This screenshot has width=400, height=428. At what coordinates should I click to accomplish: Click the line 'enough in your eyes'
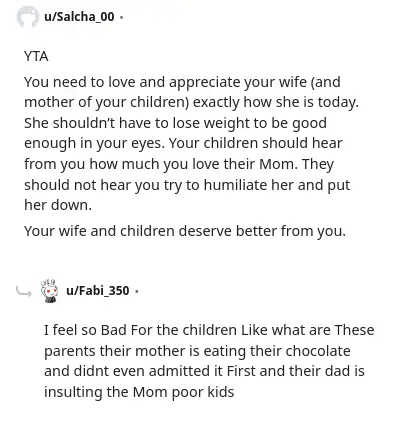(183, 144)
